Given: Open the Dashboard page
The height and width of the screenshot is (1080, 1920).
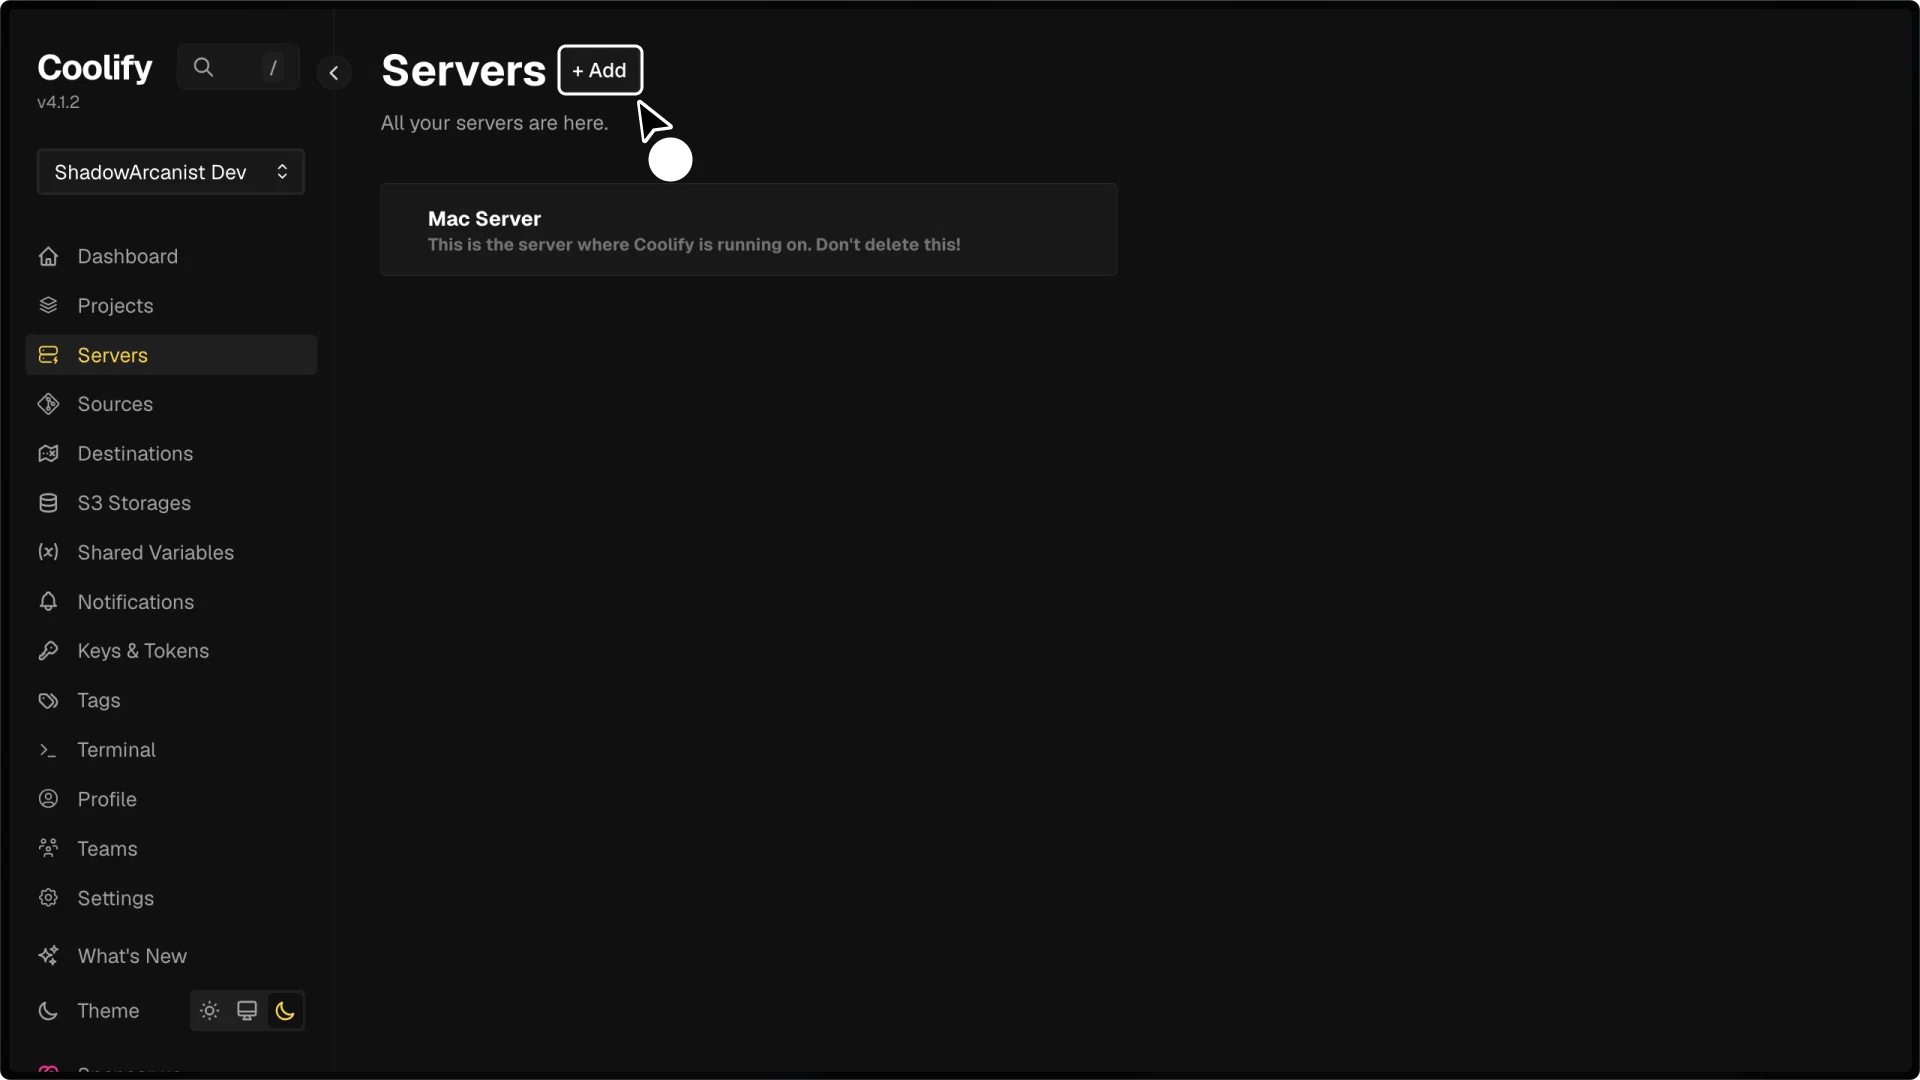Looking at the screenshot, I should click(x=171, y=257).
